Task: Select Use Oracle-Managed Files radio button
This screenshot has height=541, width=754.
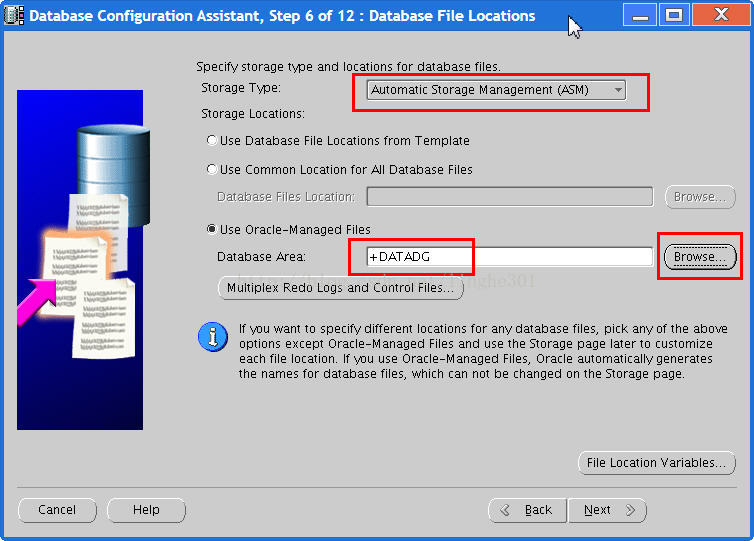Action: 212,229
